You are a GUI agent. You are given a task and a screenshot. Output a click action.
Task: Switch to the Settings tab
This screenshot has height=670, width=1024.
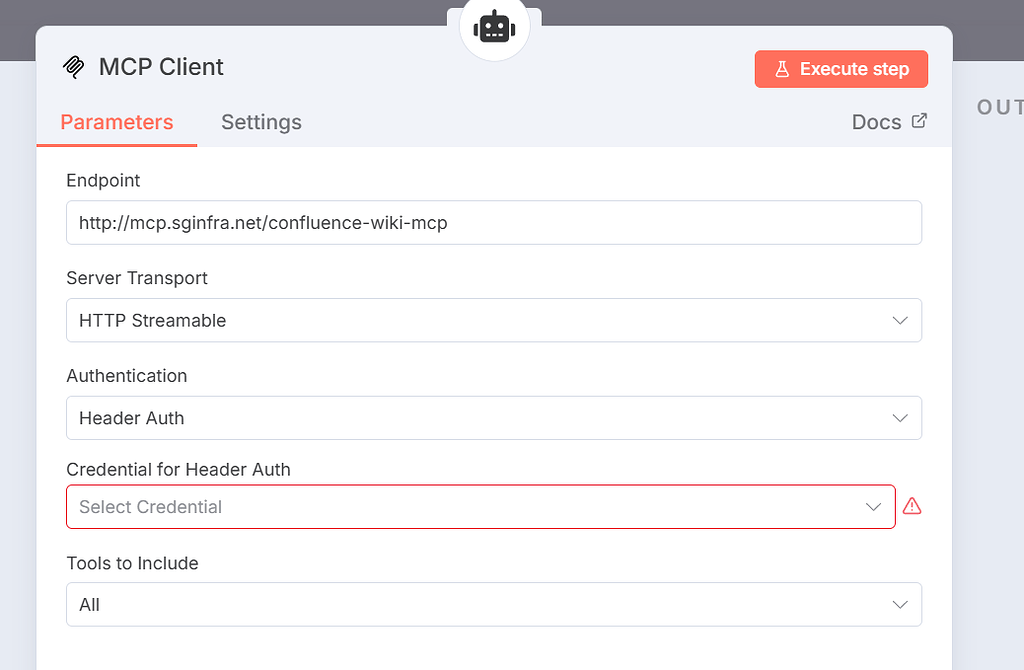click(261, 121)
